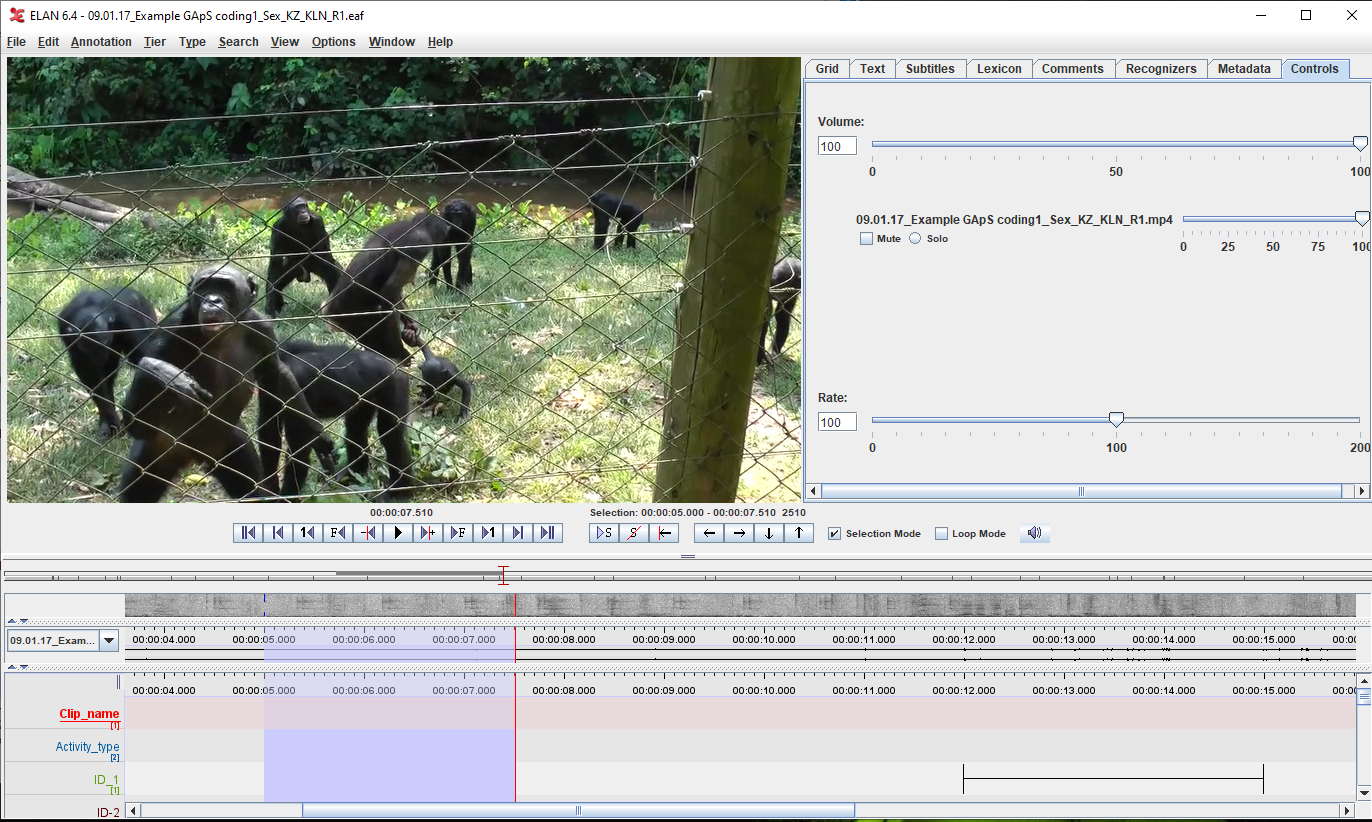The image size is (1372, 822).
Task: Select the Clip_name tier label
Action: pyautogui.click(x=89, y=714)
